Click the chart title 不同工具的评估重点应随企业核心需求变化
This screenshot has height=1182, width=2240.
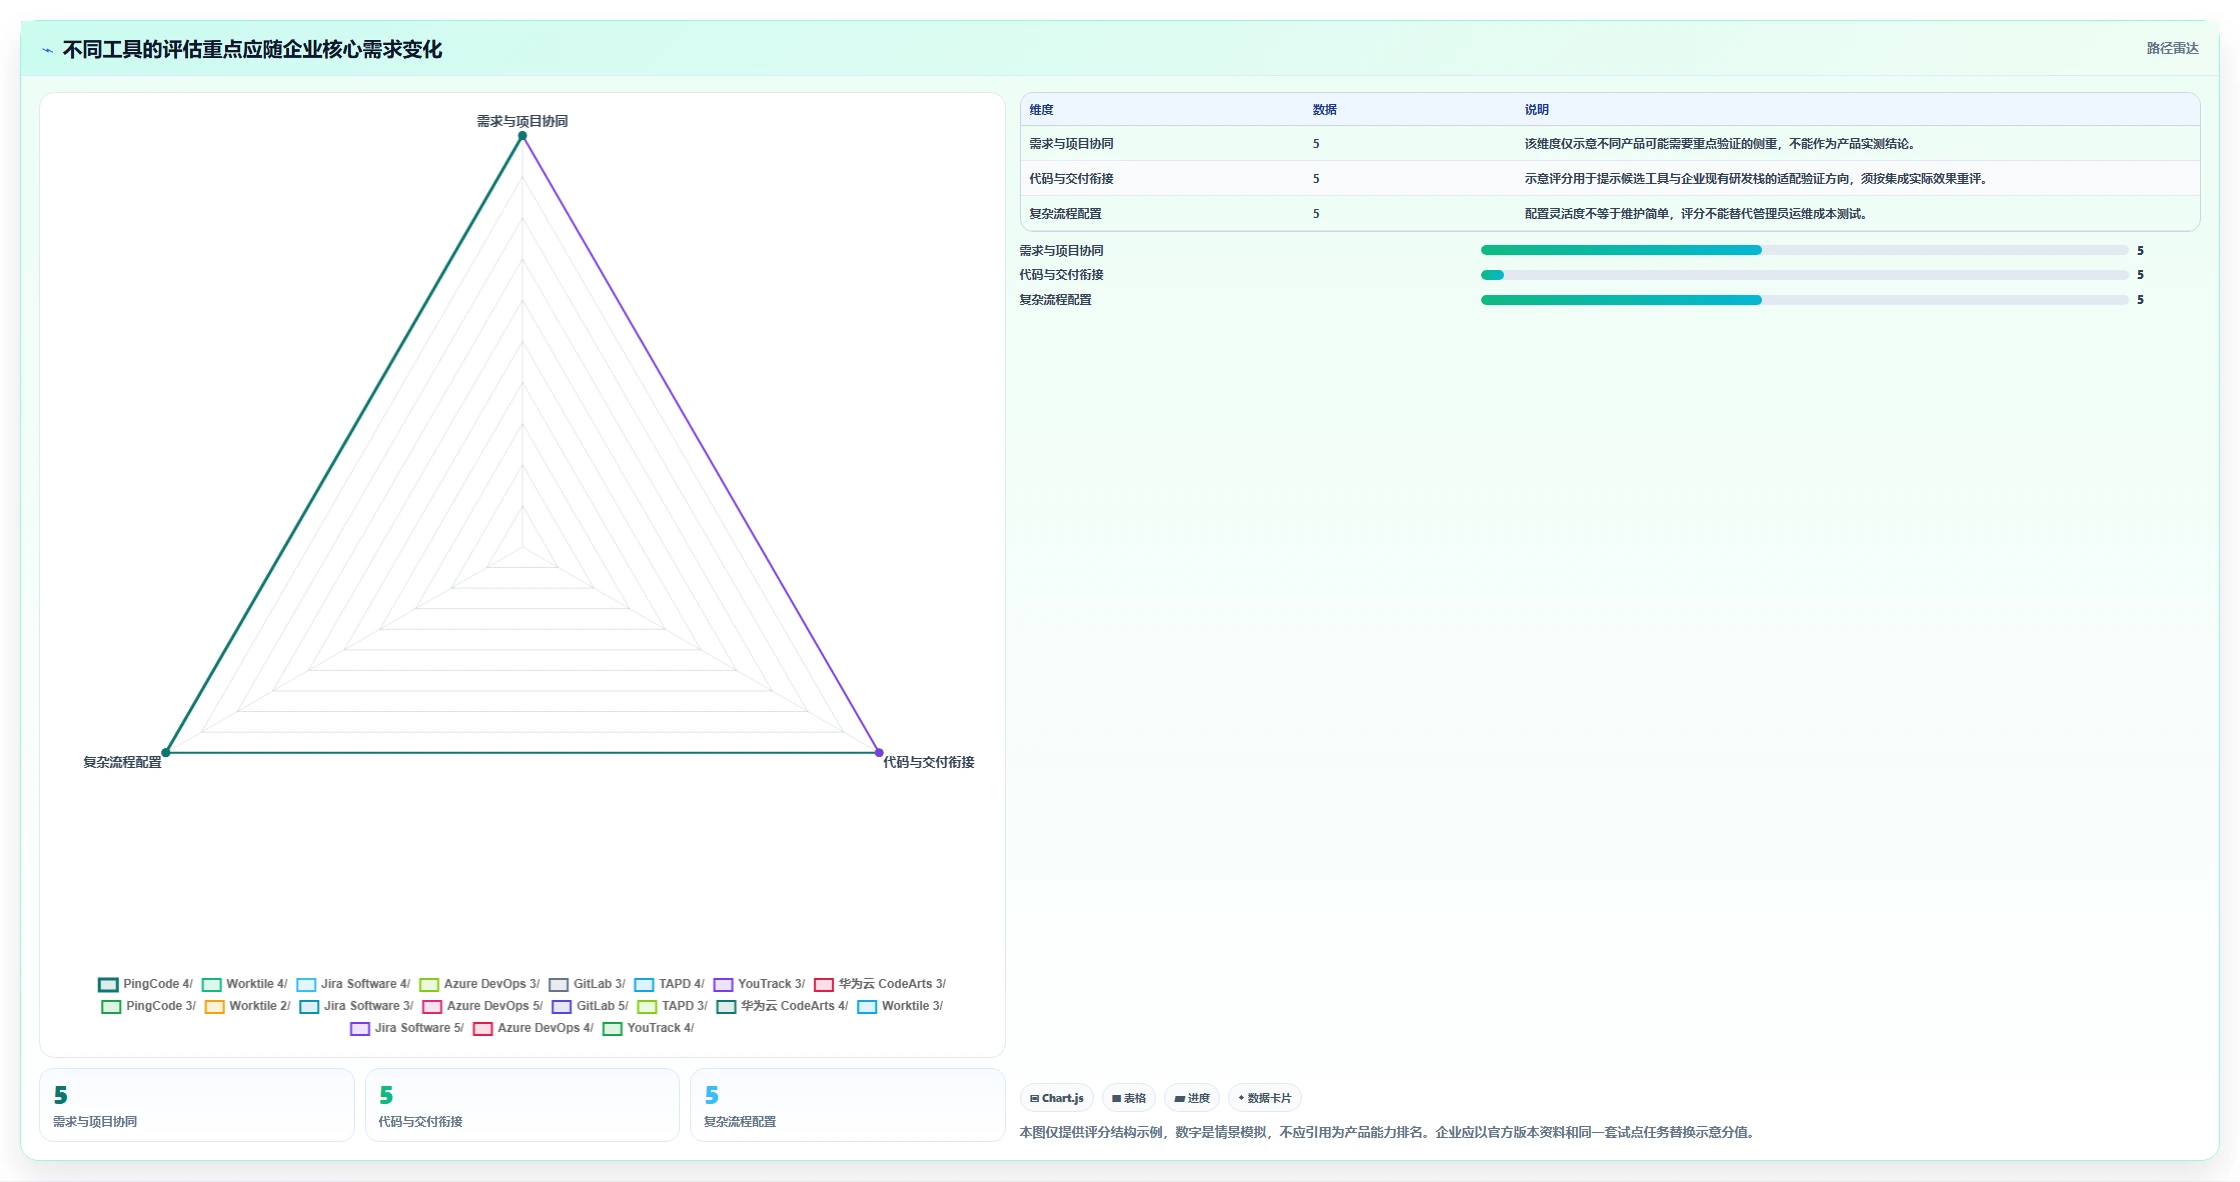click(252, 49)
